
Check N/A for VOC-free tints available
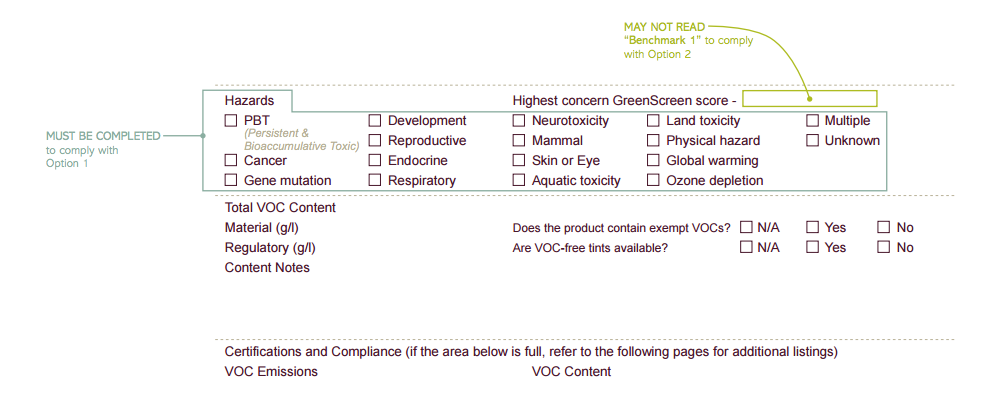coord(746,248)
